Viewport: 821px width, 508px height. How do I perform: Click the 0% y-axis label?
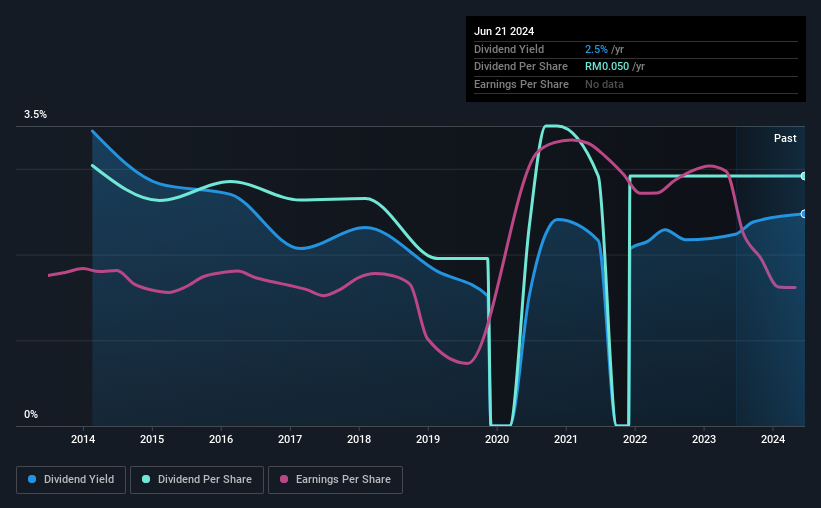(31, 414)
